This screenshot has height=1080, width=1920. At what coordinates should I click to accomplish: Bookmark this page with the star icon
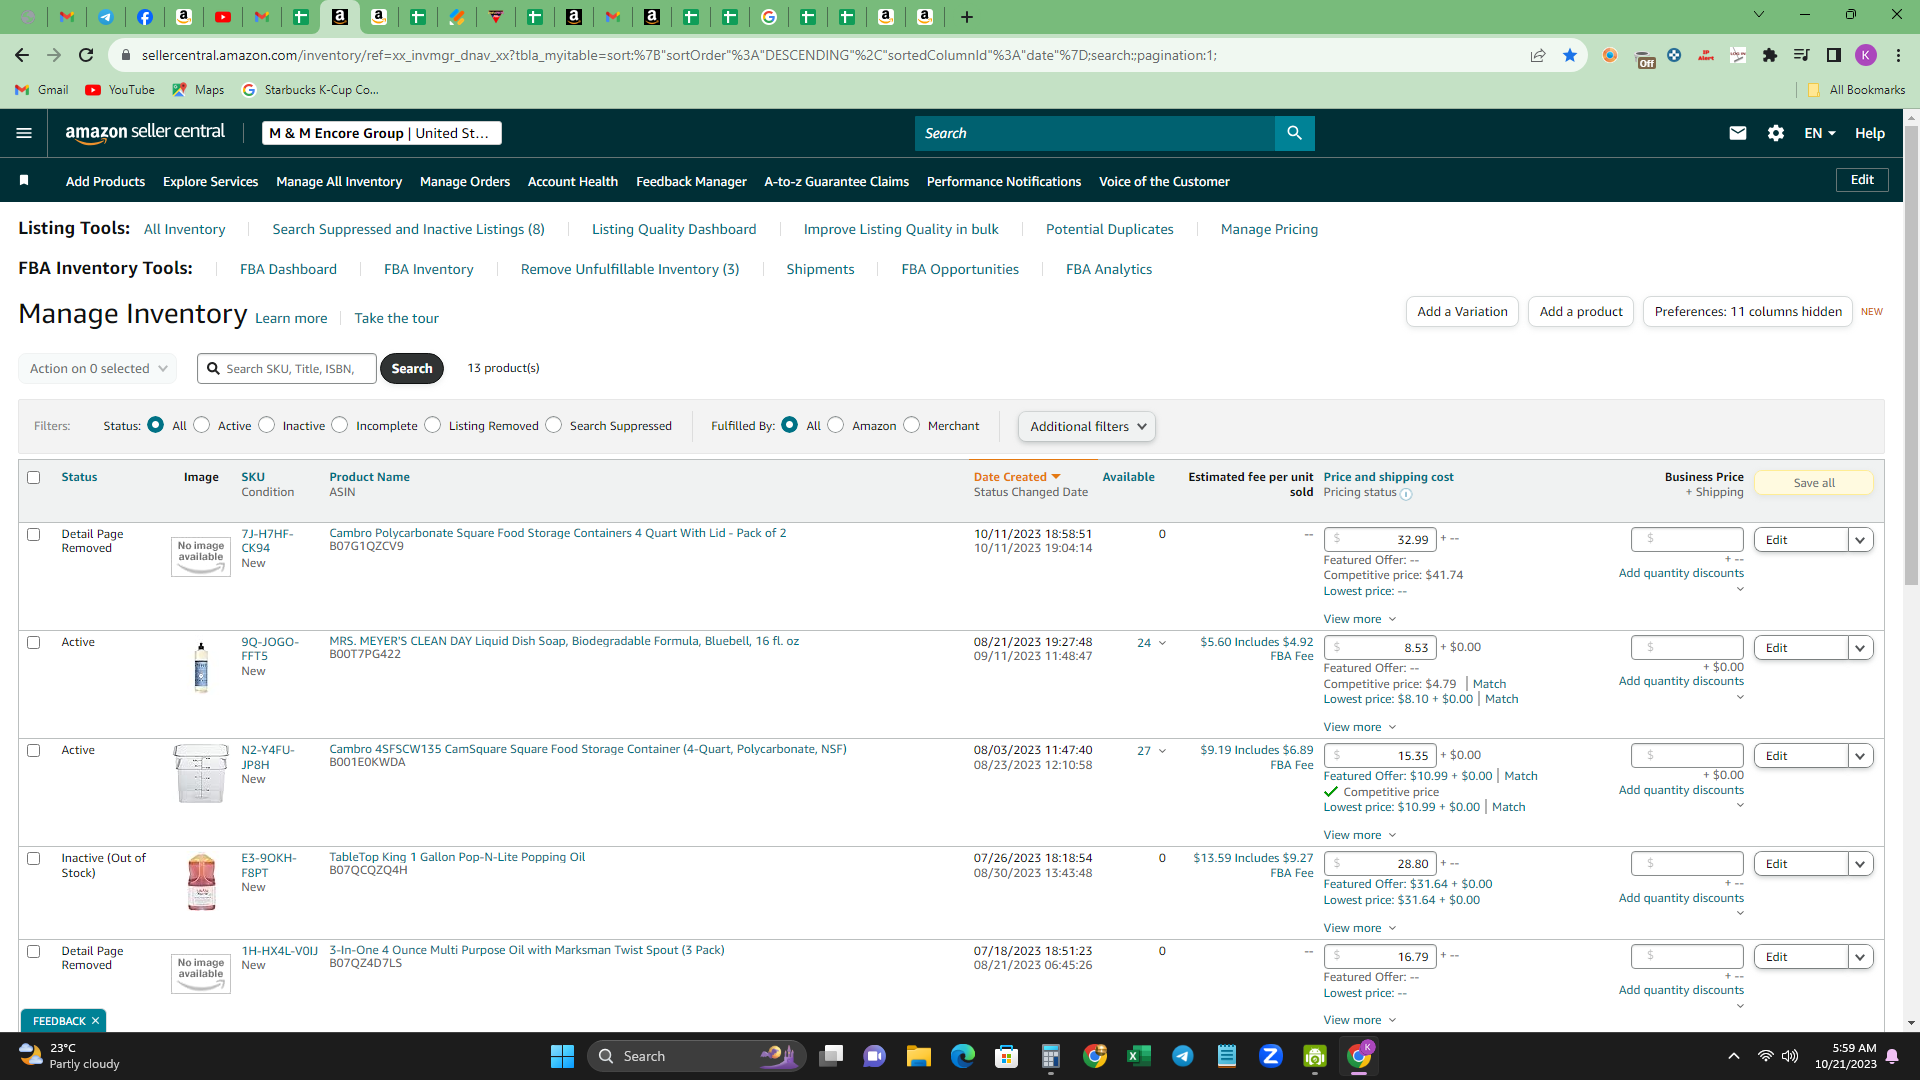coord(1570,55)
